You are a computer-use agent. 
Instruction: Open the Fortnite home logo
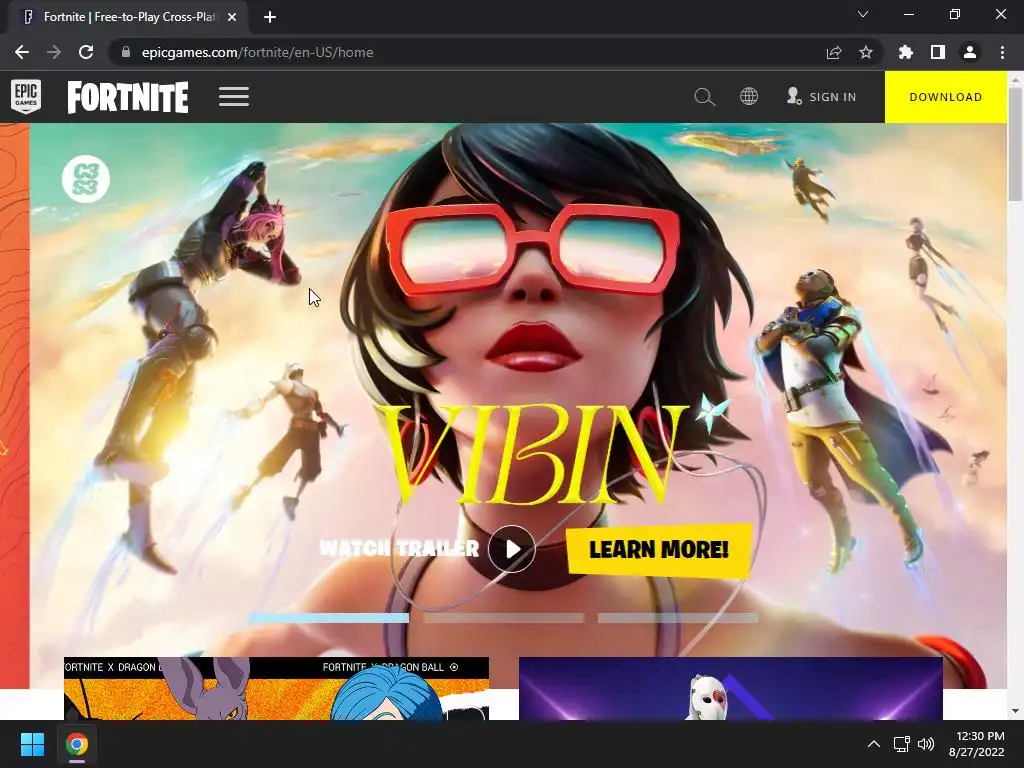point(128,97)
